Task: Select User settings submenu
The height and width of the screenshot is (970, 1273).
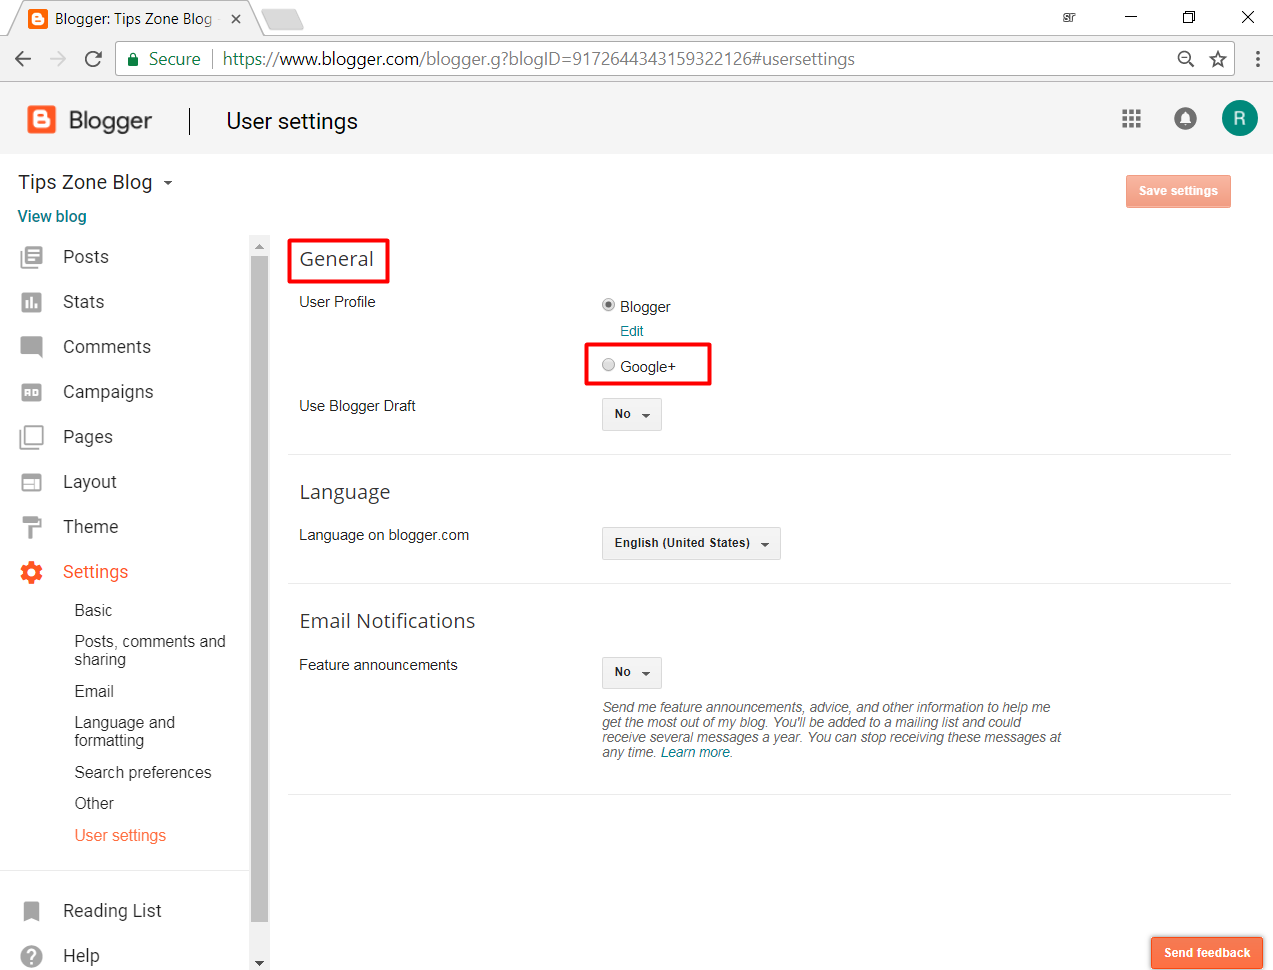Action: click(120, 835)
